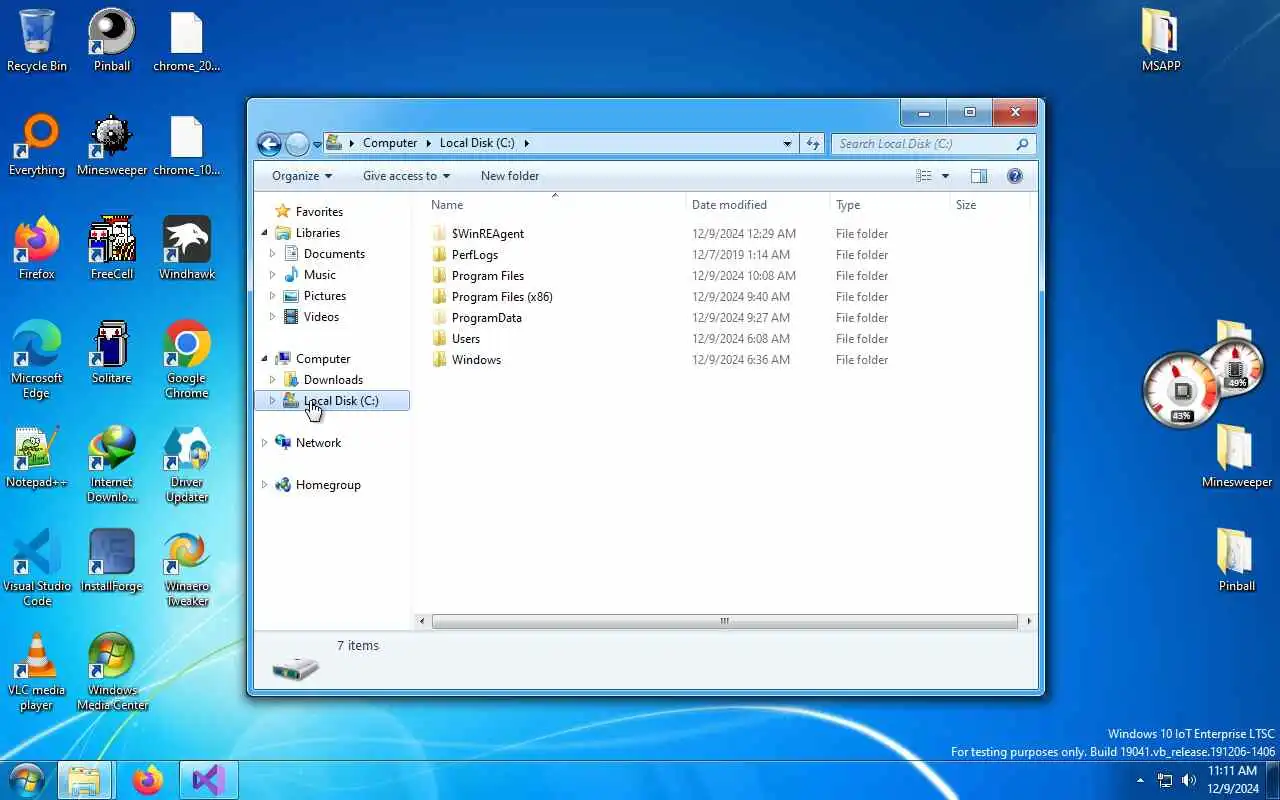
Task: Open the Firefox desktop shortcut
Action: coord(37,249)
